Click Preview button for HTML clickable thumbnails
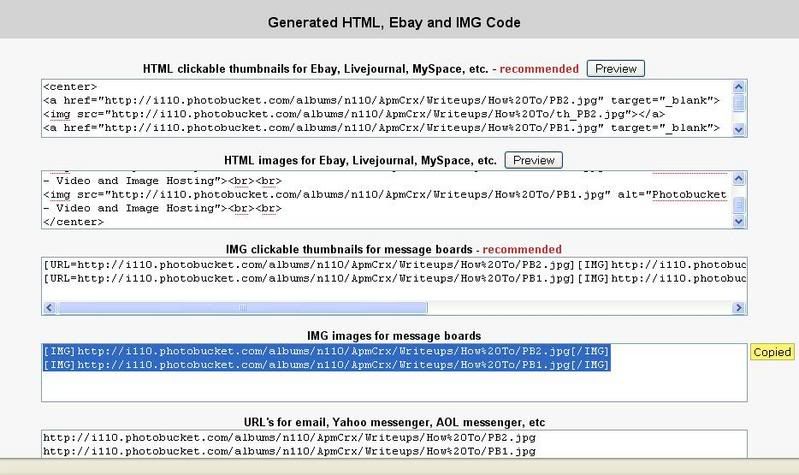The width and height of the screenshot is (799, 475). 615,69
